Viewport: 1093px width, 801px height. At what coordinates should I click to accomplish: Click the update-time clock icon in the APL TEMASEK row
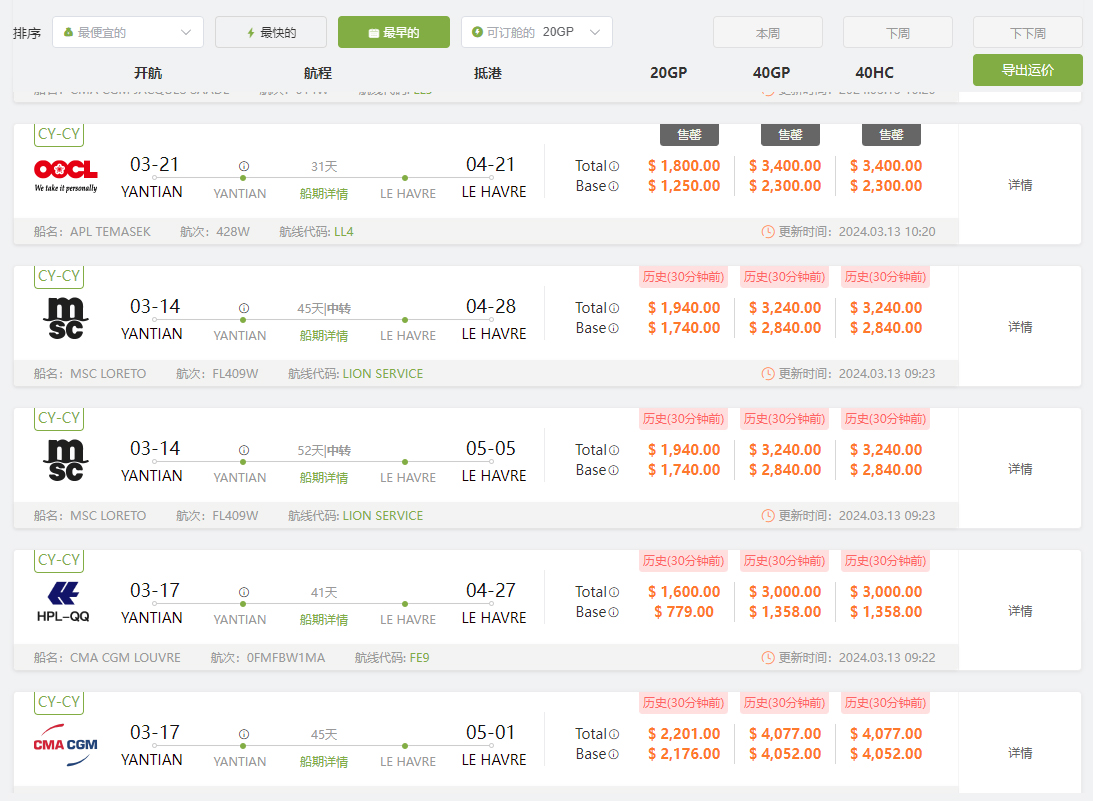click(768, 232)
